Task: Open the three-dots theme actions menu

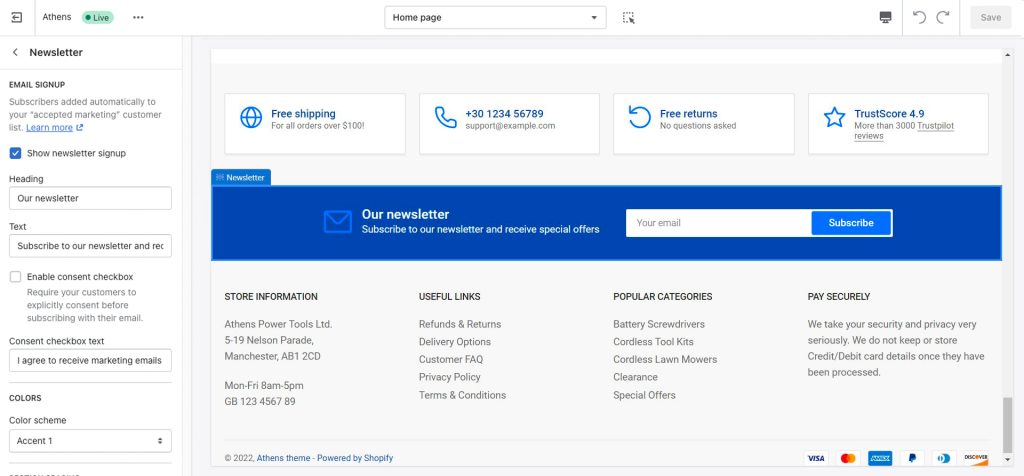Action: click(138, 18)
